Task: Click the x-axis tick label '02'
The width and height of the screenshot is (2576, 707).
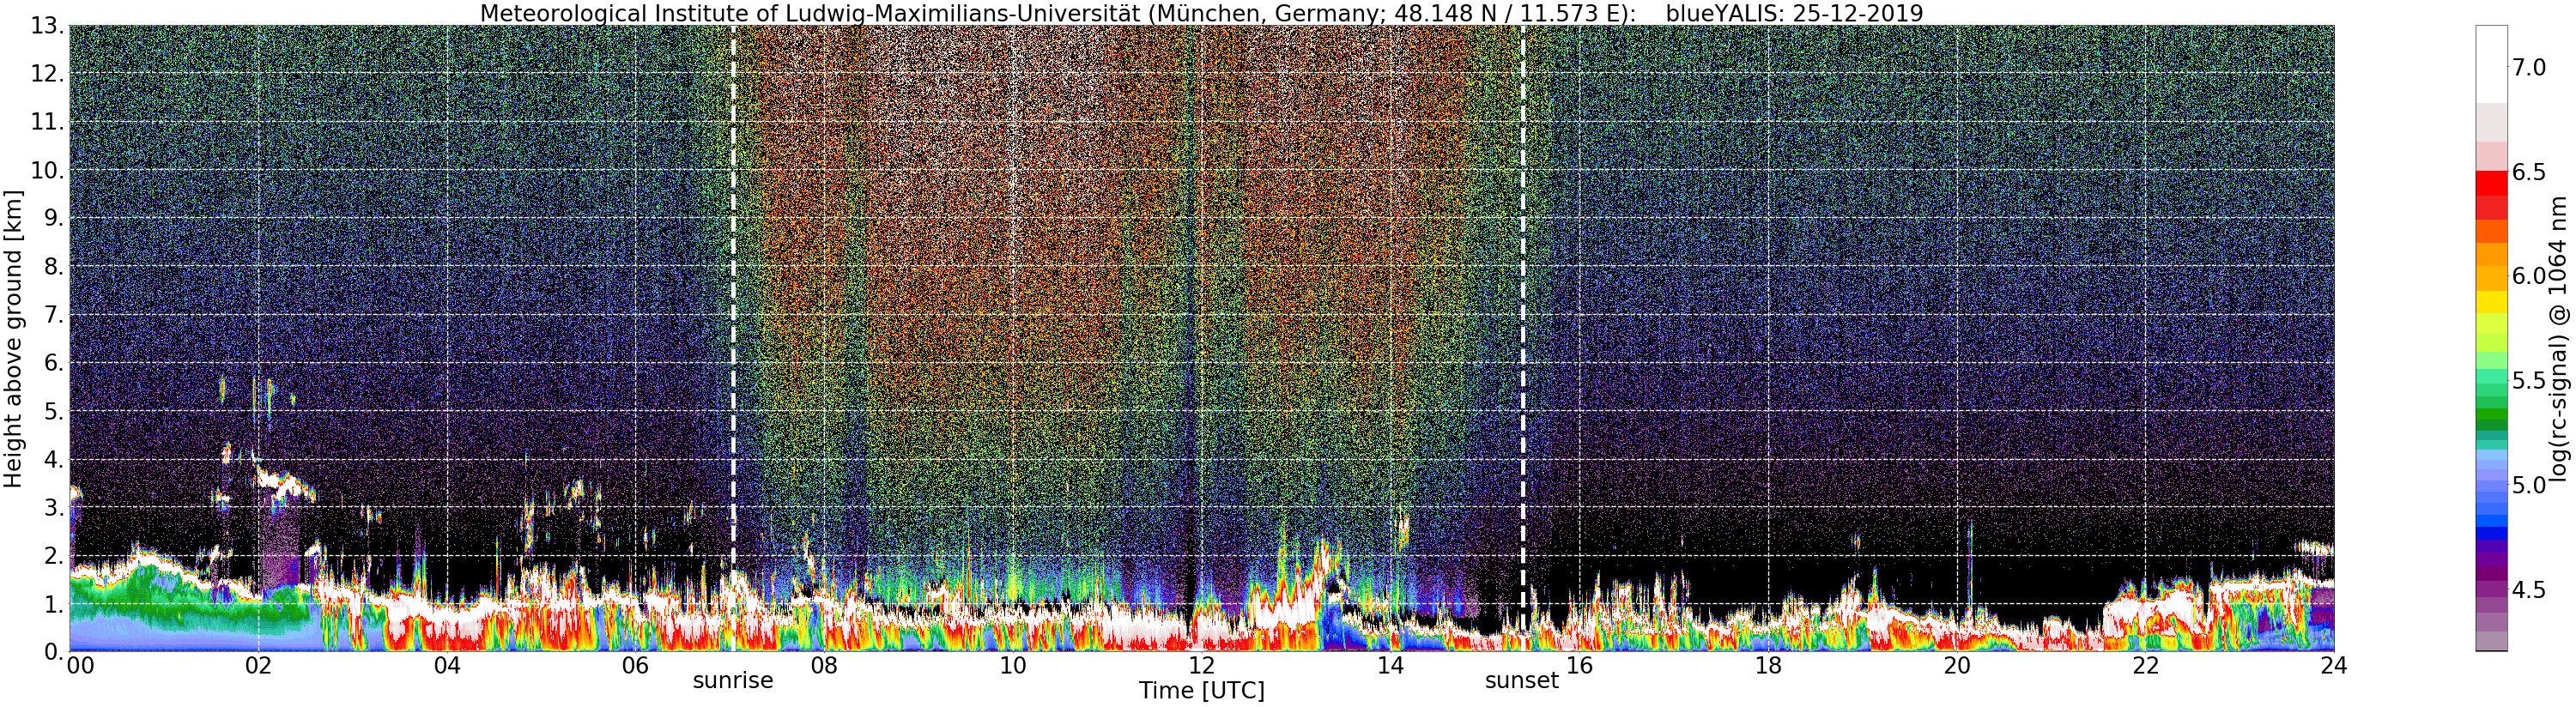Action: click(258, 666)
